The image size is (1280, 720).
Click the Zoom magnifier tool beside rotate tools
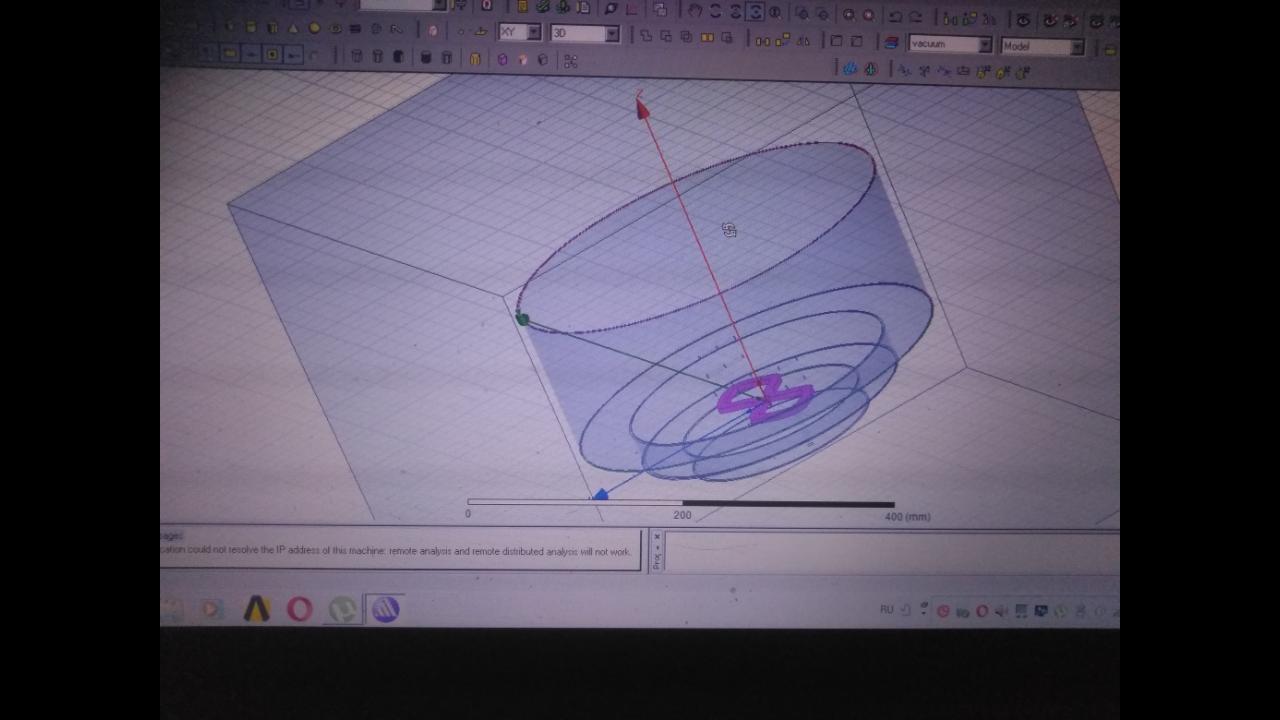tap(775, 12)
